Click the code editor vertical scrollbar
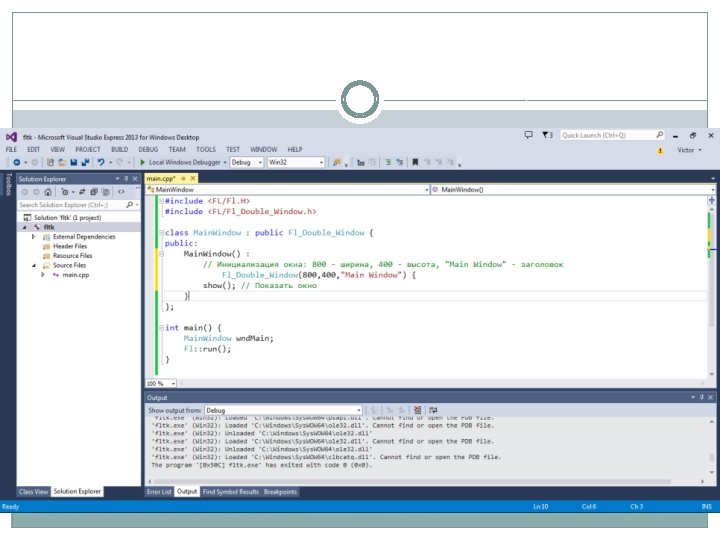The height and width of the screenshot is (540, 720). [x=712, y=290]
